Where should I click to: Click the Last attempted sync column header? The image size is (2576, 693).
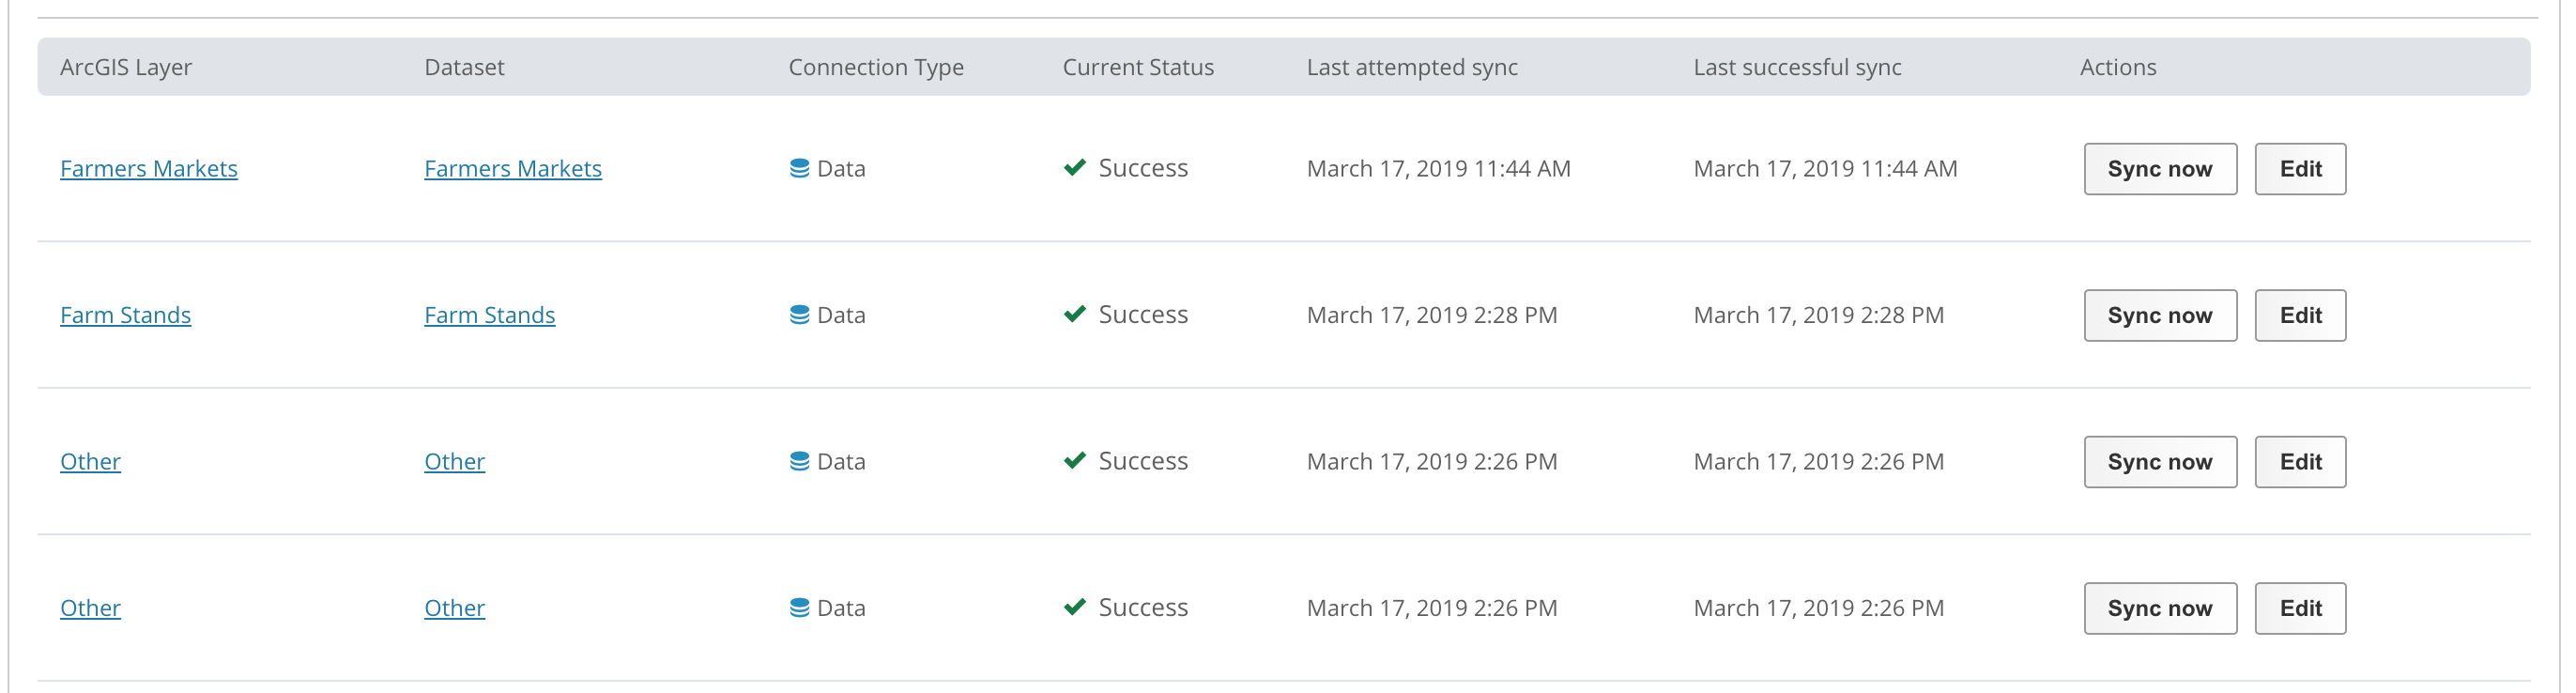[1412, 67]
